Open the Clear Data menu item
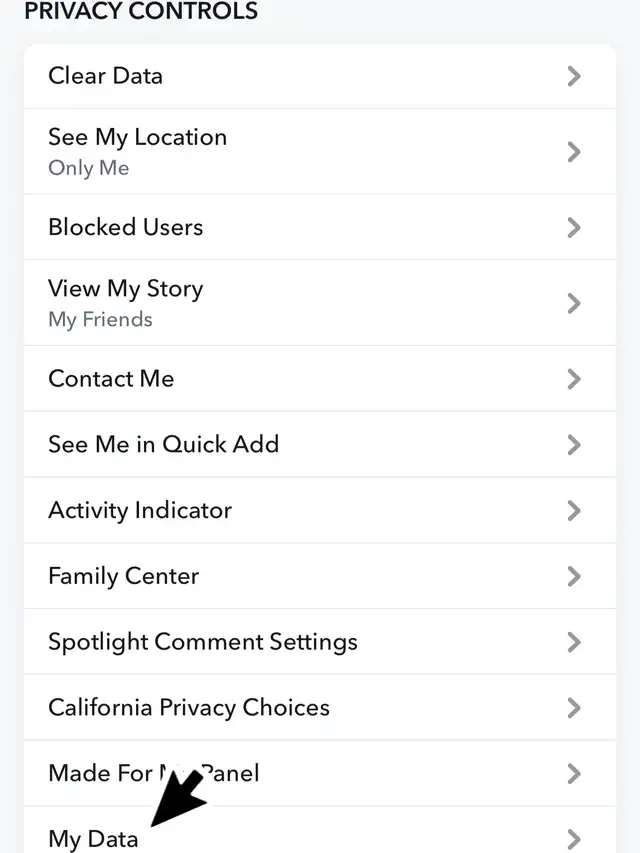Viewport: 640px width, 853px height. coord(105,76)
